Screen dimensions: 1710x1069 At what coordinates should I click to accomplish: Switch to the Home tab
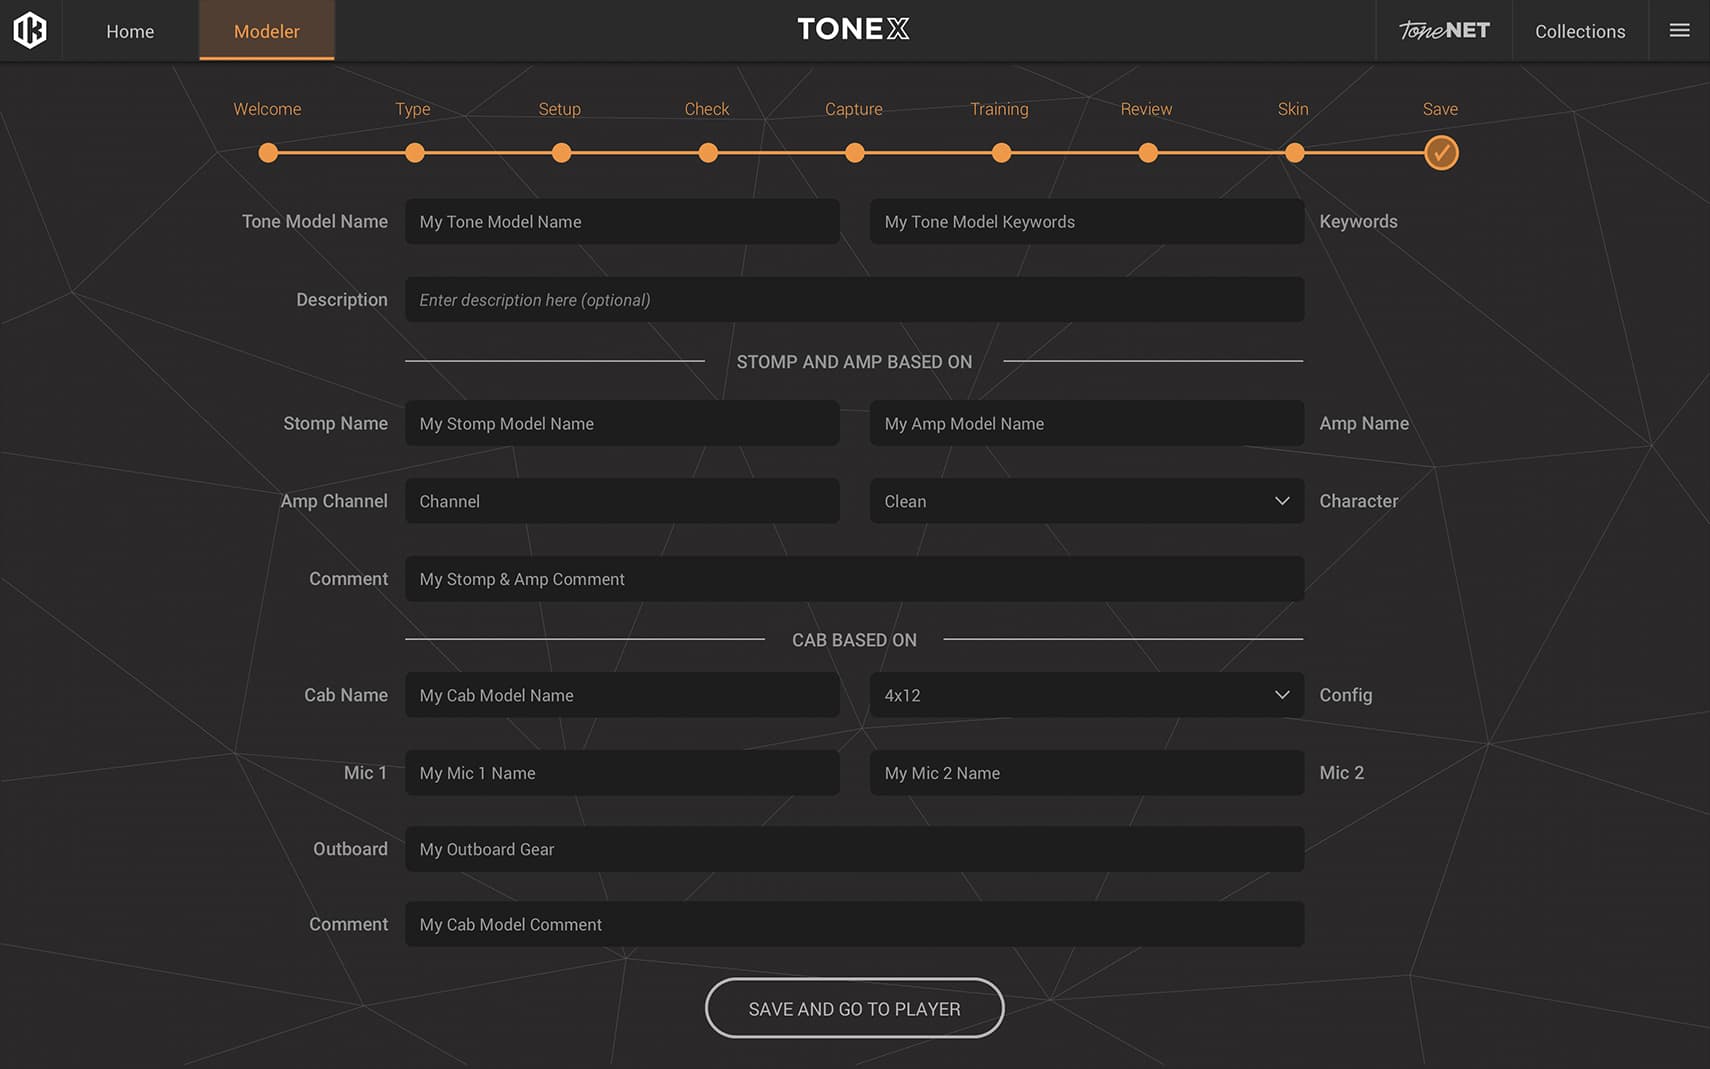coord(130,31)
